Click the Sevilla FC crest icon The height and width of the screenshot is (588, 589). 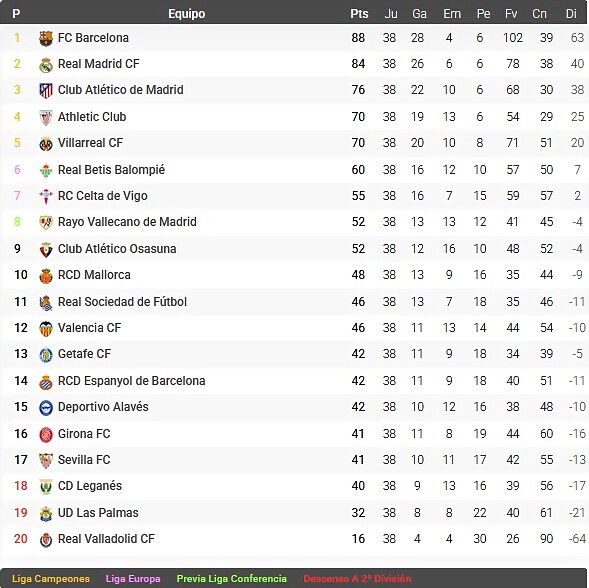(x=46, y=461)
